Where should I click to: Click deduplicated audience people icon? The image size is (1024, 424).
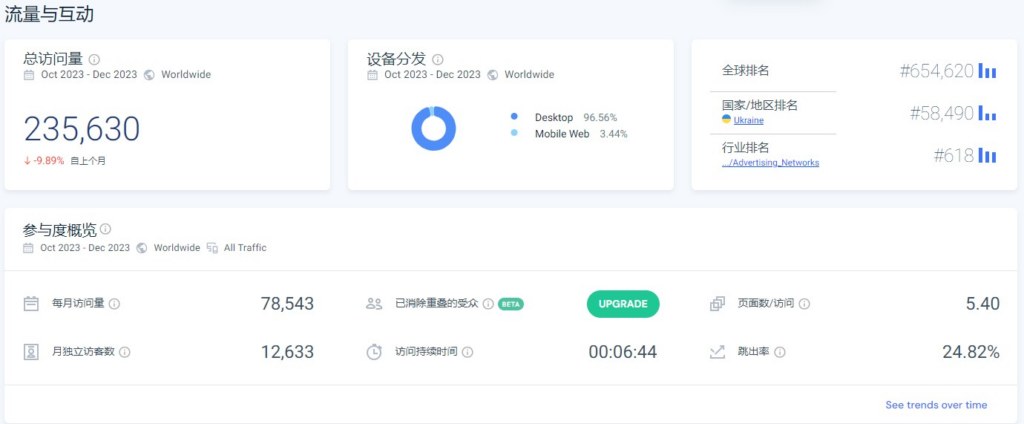pyautogui.click(x=374, y=304)
